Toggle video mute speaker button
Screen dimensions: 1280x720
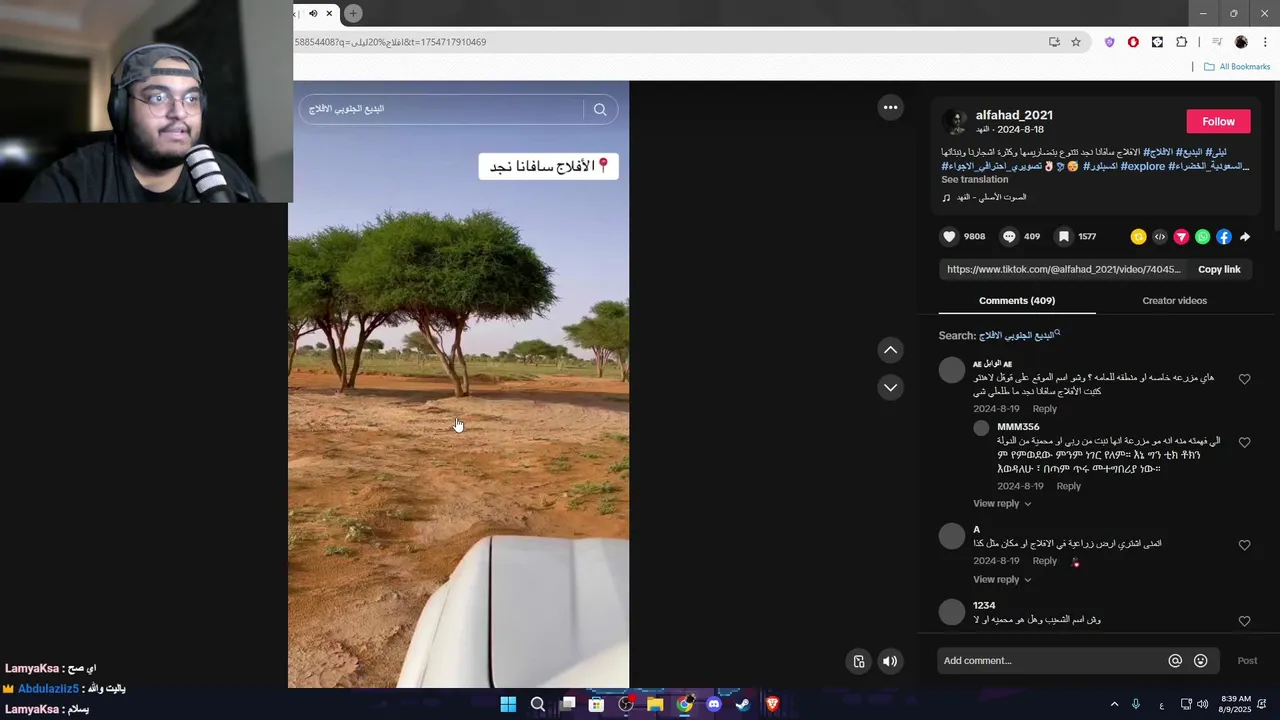click(x=890, y=661)
